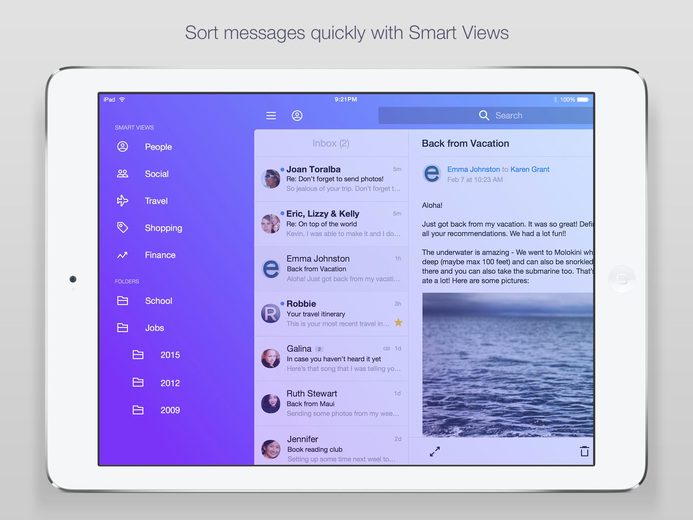This screenshot has height=520, width=693.
Task: Open the Jobs folder icon
Action: [x=122, y=328]
